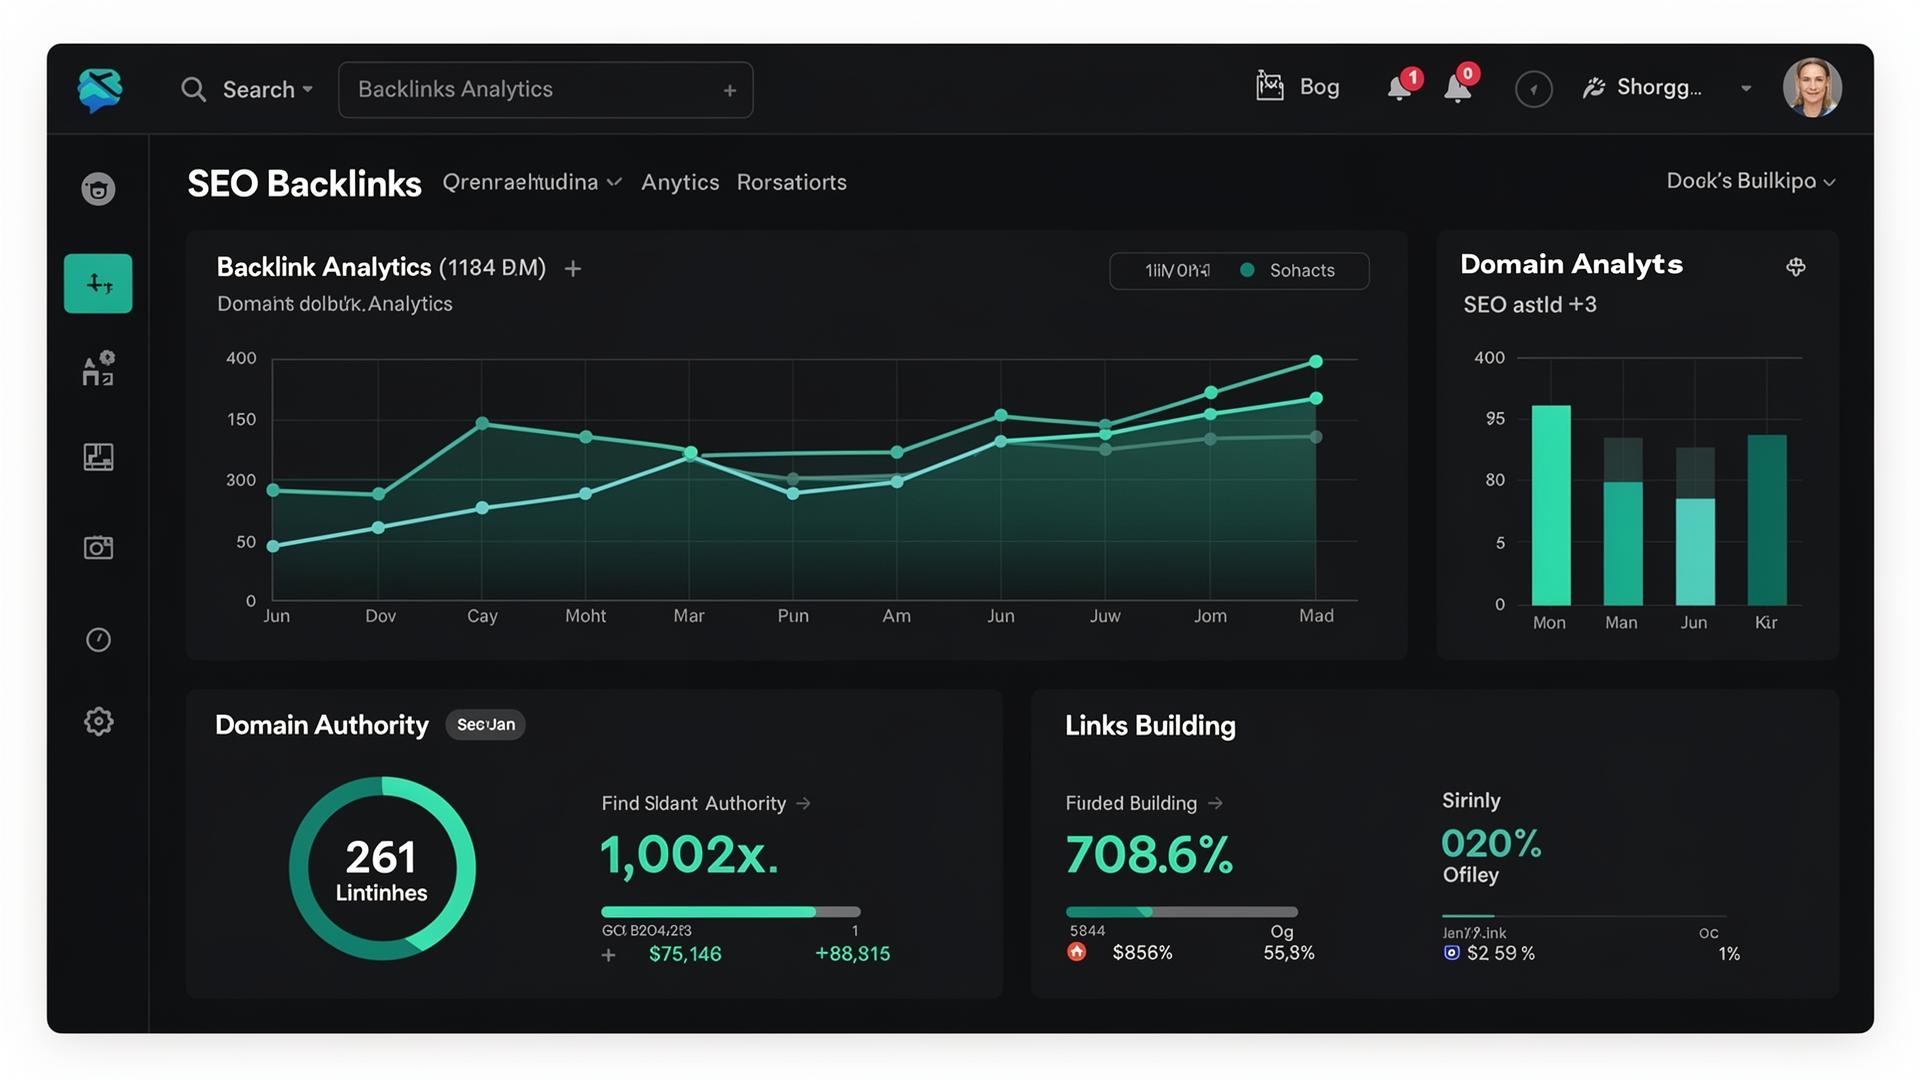Click the SEO astld +3 subtitle
1920x1080 pixels.
(x=1530, y=305)
